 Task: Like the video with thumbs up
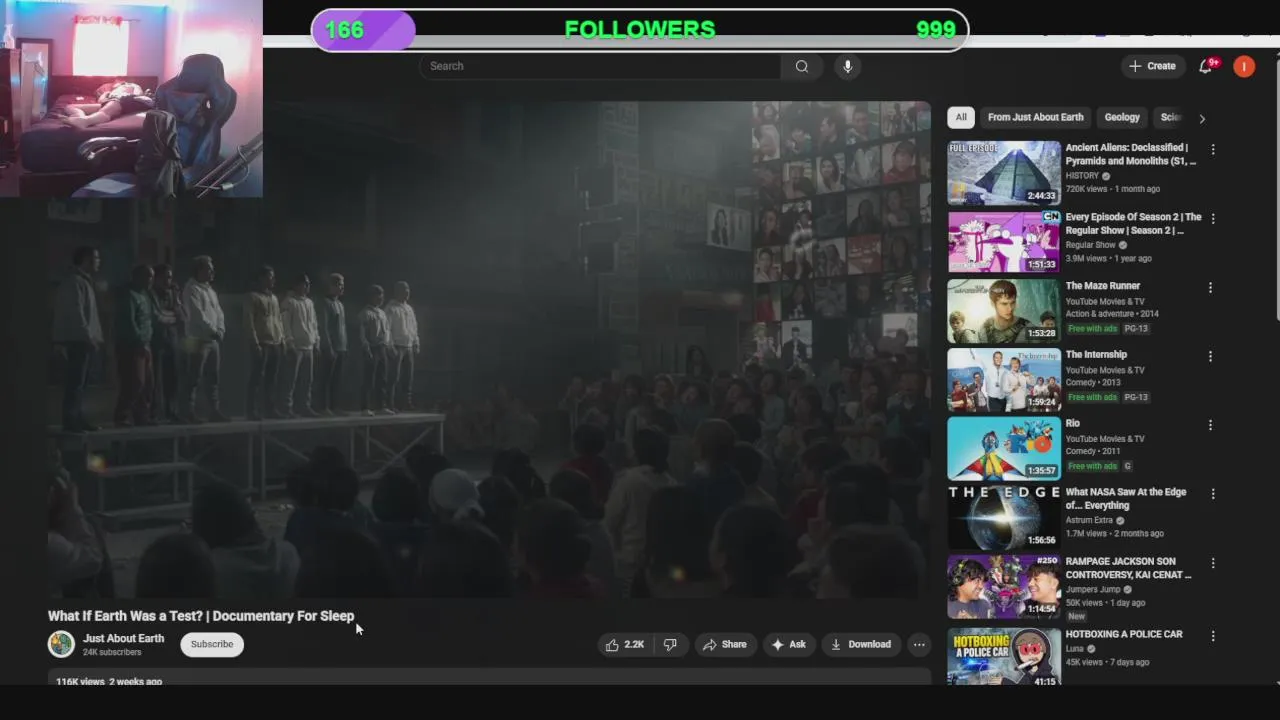click(x=625, y=645)
